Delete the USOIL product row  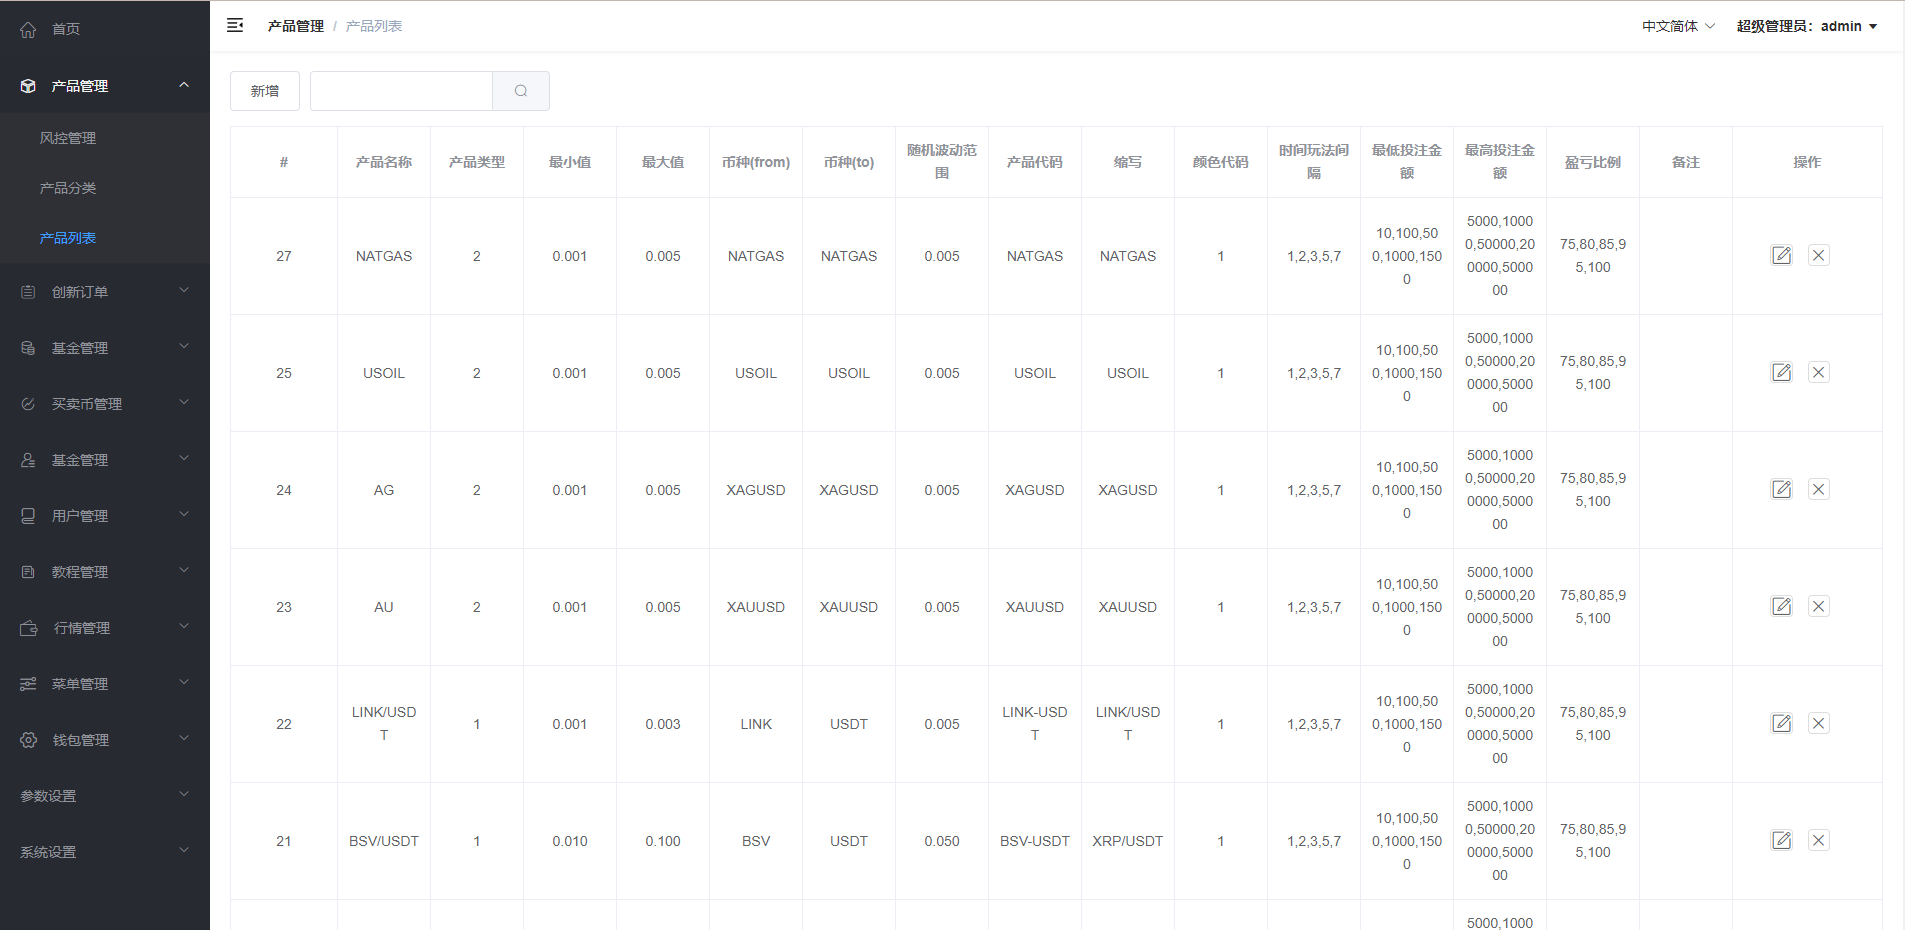1818,373
